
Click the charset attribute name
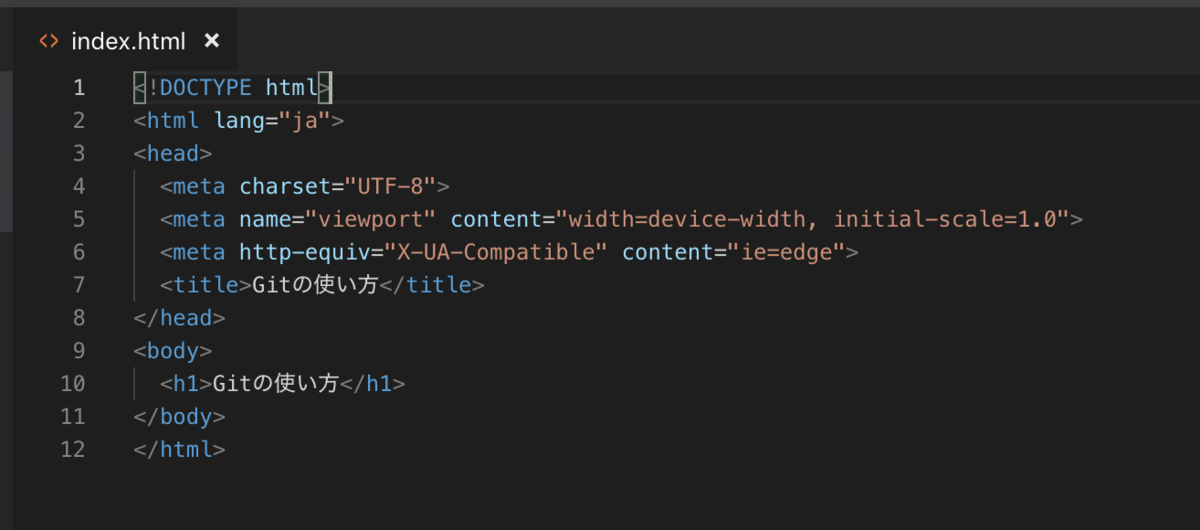285,187
